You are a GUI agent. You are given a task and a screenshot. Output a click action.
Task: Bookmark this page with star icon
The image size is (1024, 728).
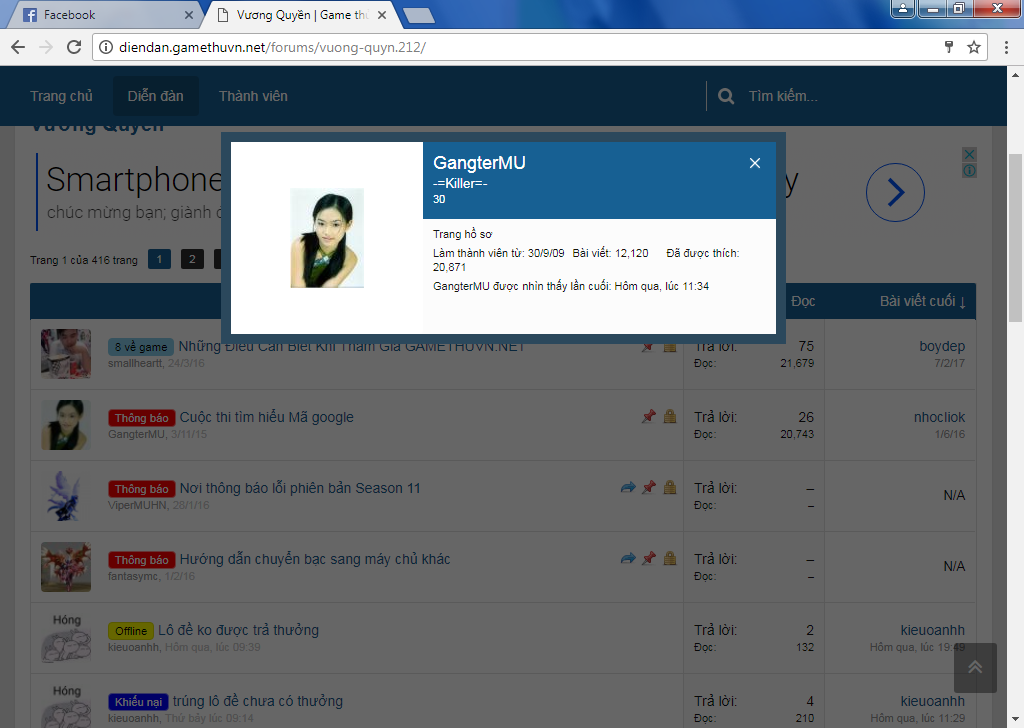[x=973, y=47]
